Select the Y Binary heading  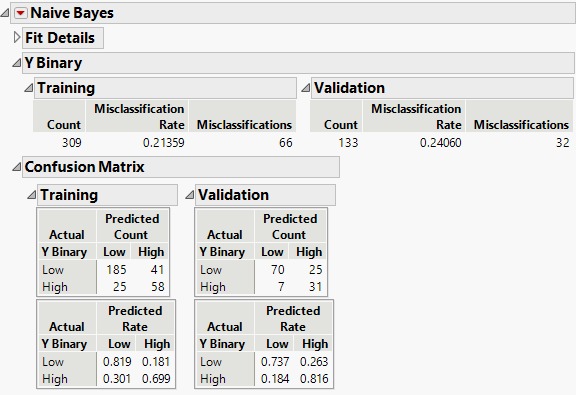tap(298, 63)
